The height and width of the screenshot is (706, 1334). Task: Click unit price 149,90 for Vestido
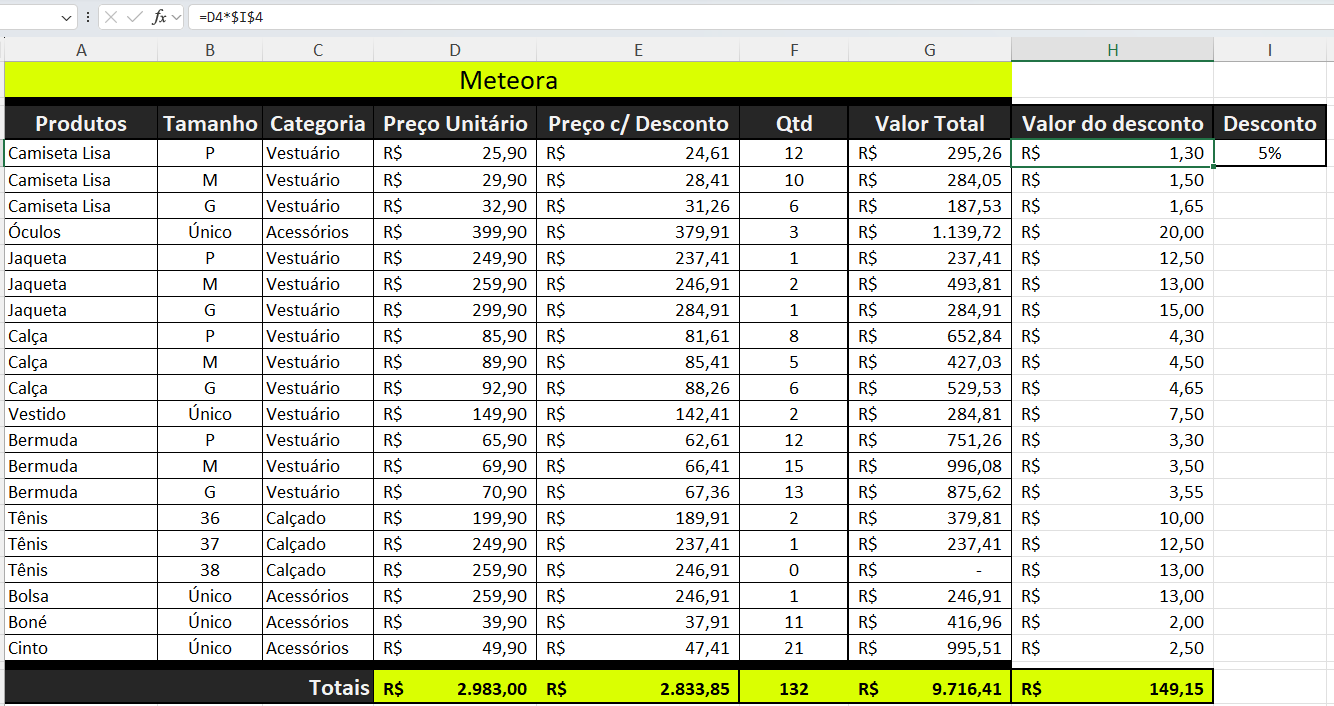click(455, 414)
